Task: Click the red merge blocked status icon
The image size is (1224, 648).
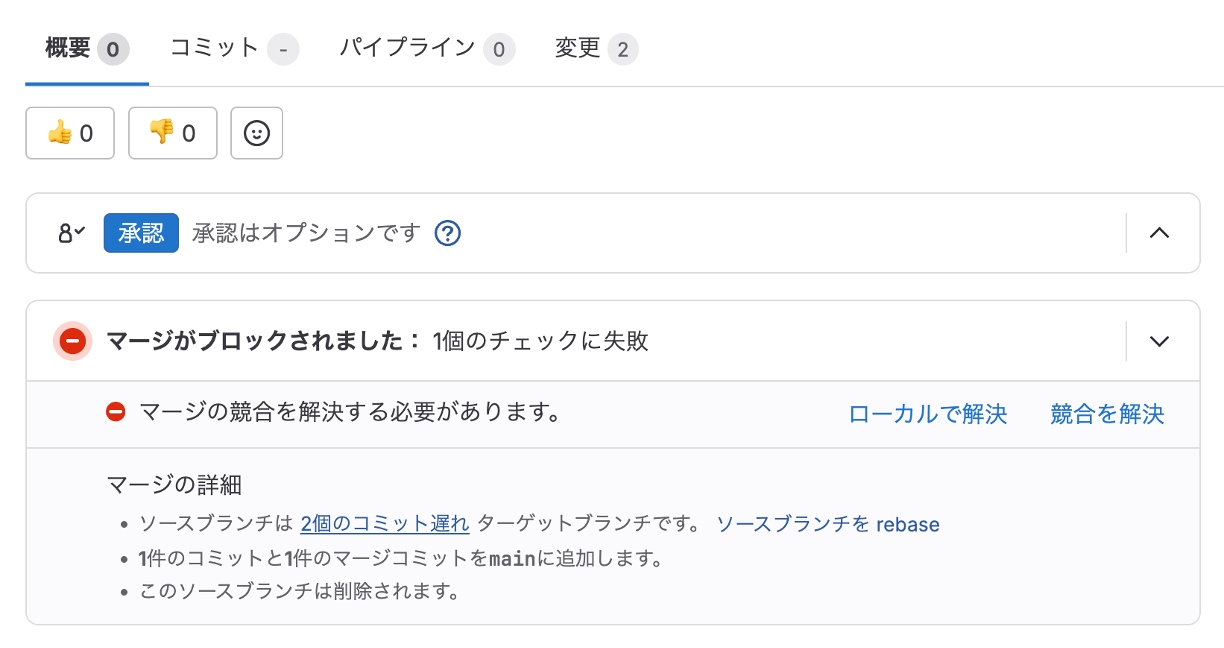Action: pyautogui.click(x=72, y=341)
